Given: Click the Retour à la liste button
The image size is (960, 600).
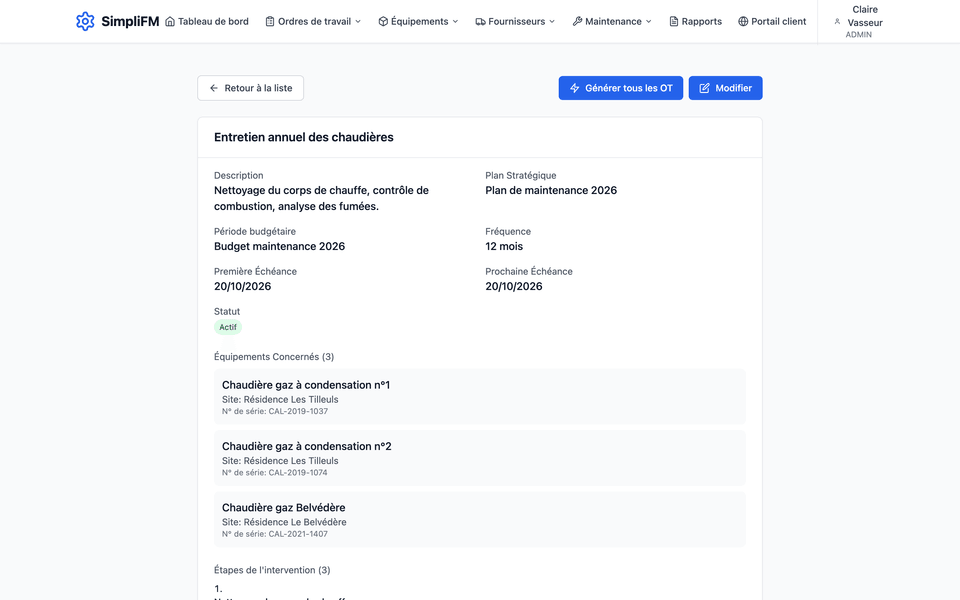Looking at the screenshot, I should pos(250,88).
